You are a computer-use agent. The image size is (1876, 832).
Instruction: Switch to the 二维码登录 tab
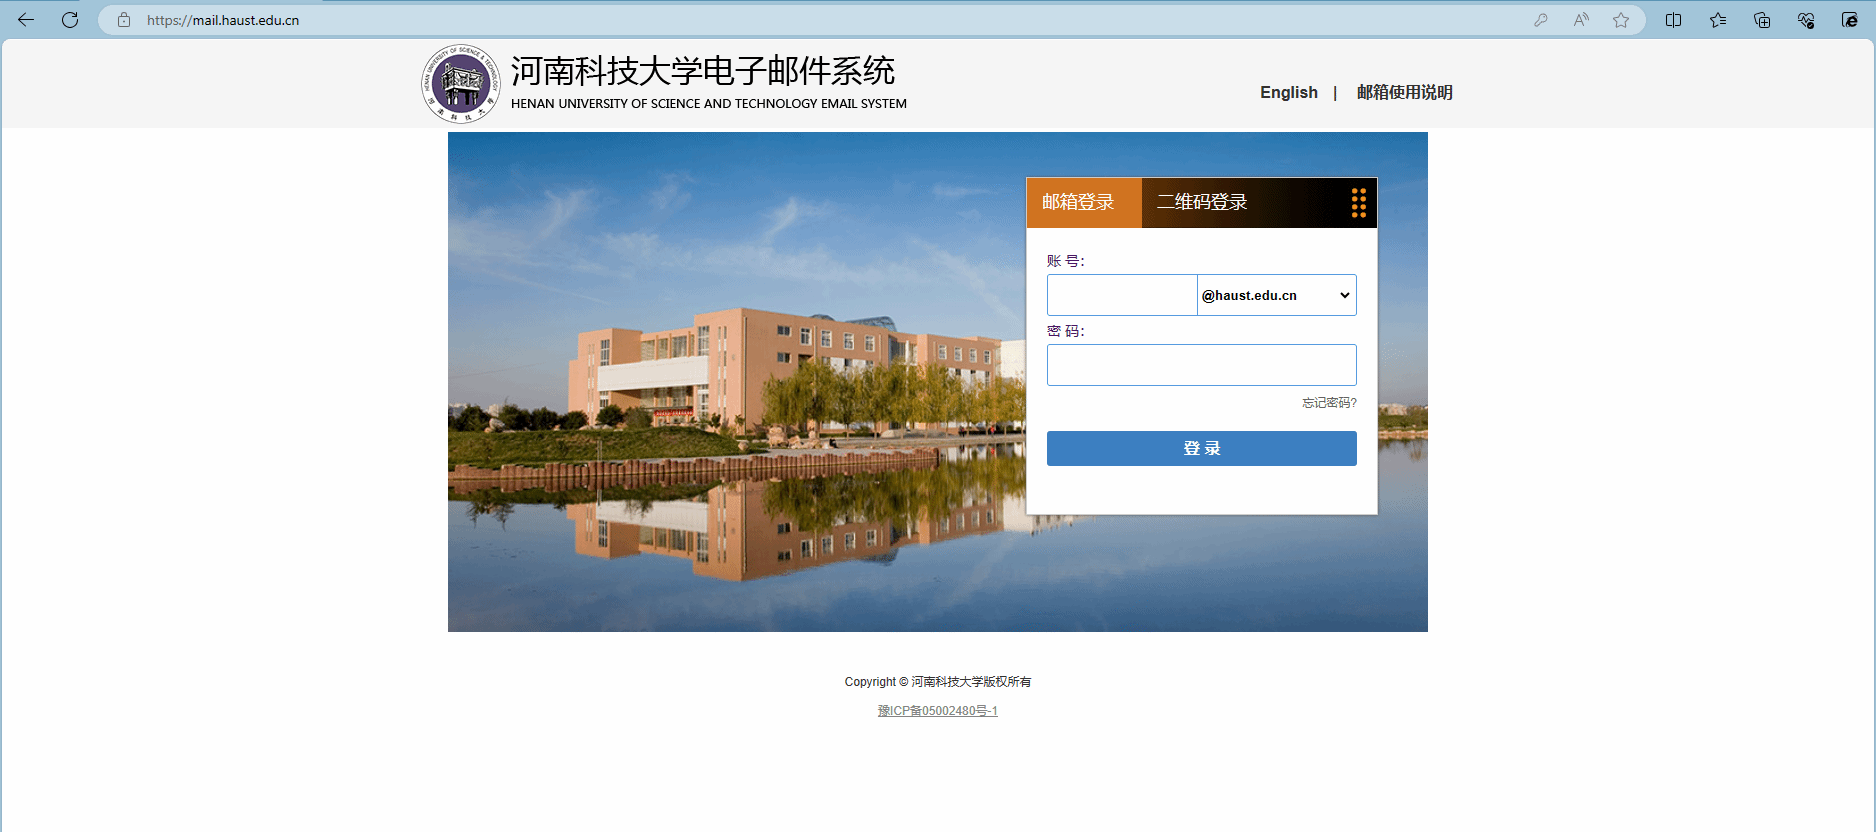click(x=1202, y=203)
